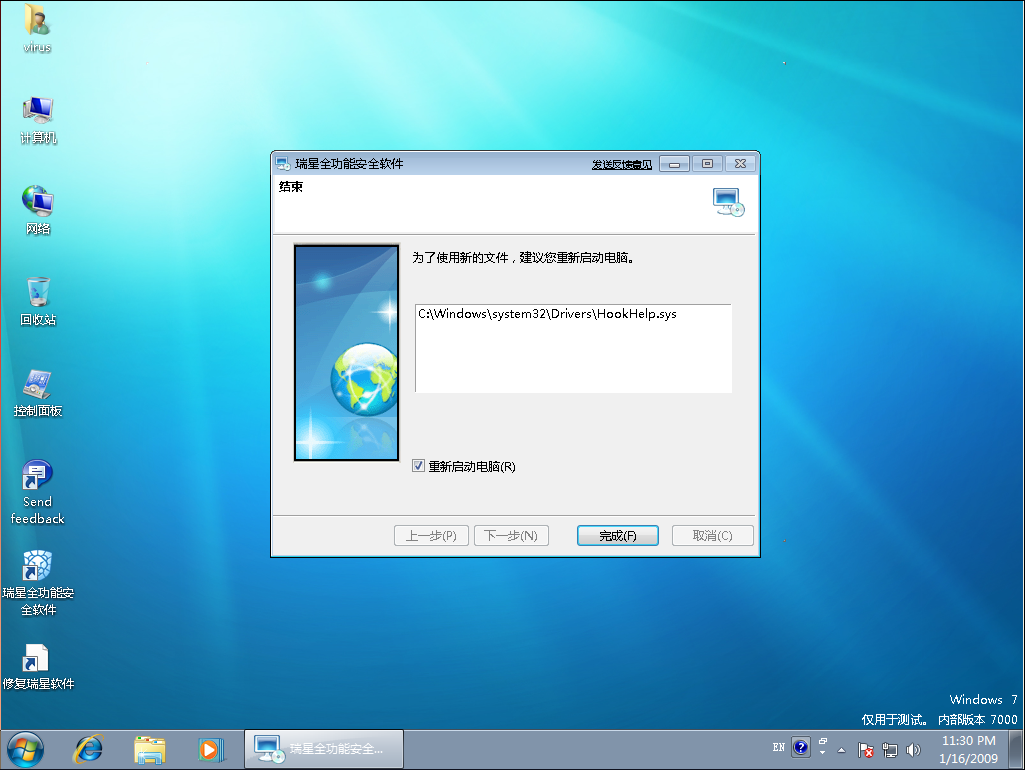Viewport: 1025px width, 770px height.
Task: Open Windows Explorer folder on taskbar
Action: 150,749
